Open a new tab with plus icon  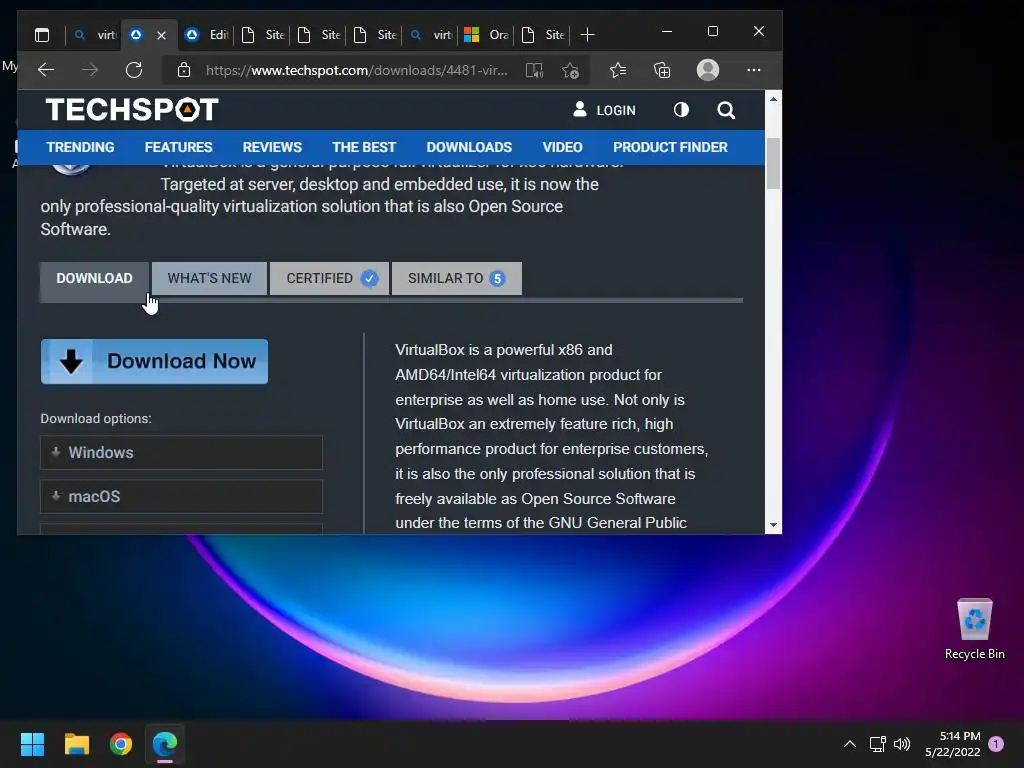pyautogui.click(x=587, y=35)
